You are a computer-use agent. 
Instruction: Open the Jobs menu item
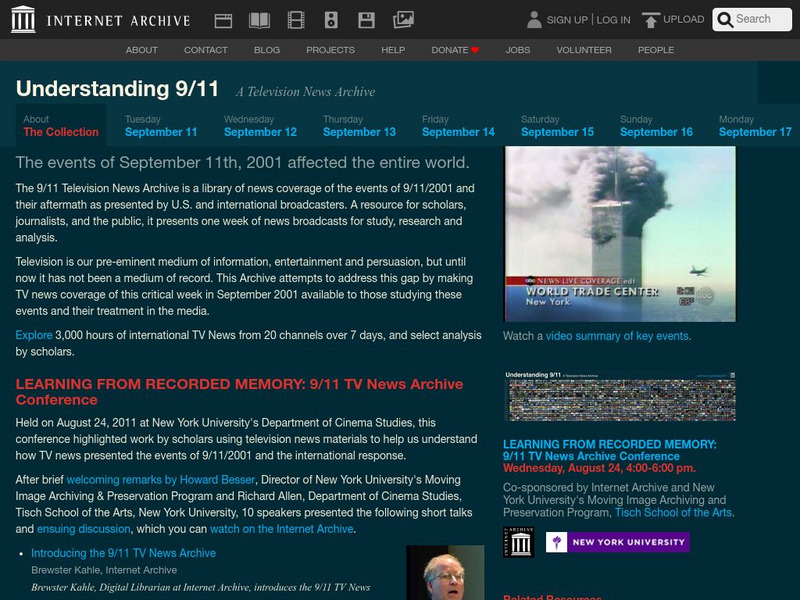517,50
